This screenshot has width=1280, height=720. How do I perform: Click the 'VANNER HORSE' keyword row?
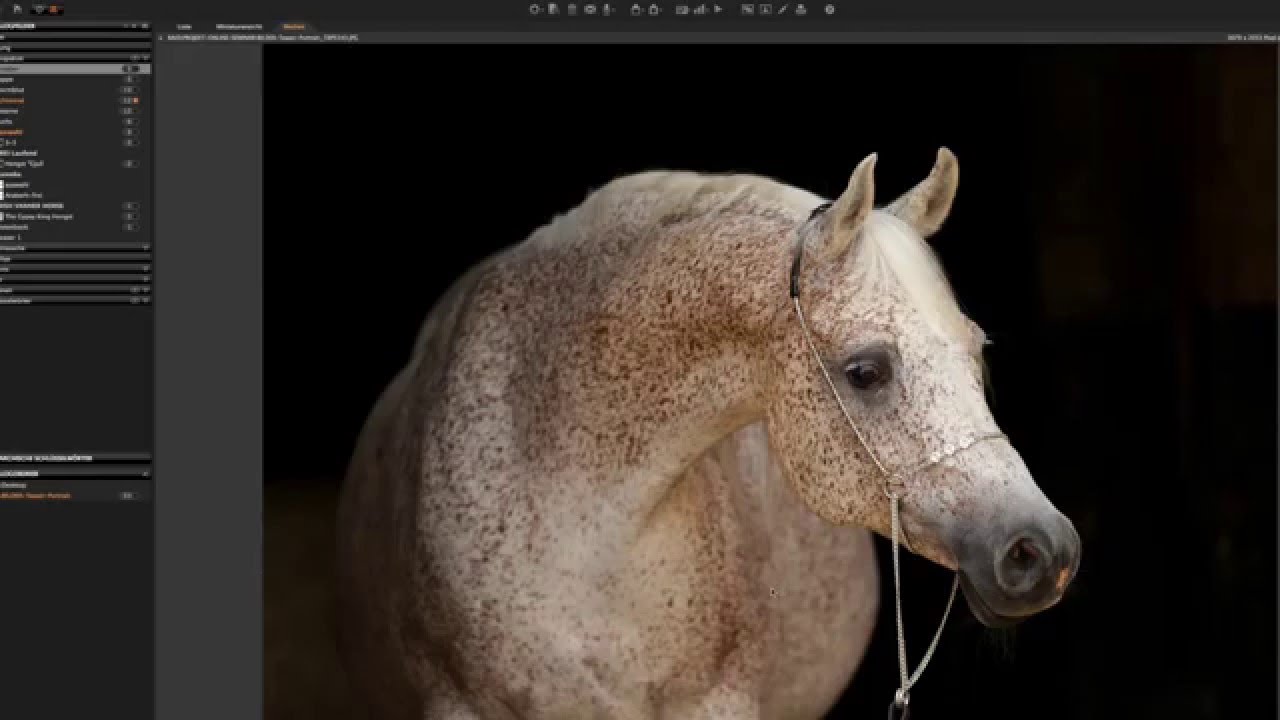click(x=75, y=206)
